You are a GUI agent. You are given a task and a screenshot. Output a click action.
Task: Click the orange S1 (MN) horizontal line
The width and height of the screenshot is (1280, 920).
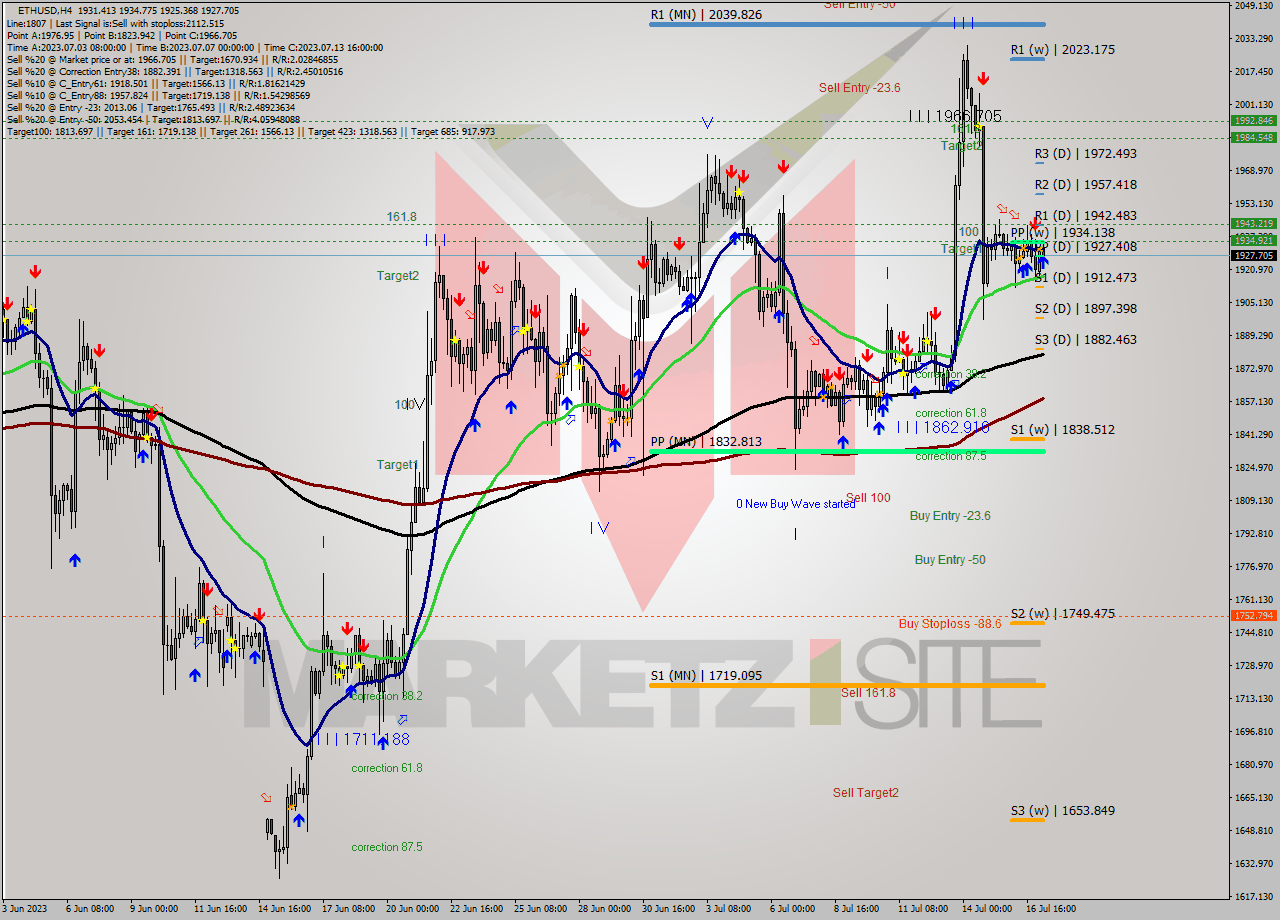click(x=847, y=685)
